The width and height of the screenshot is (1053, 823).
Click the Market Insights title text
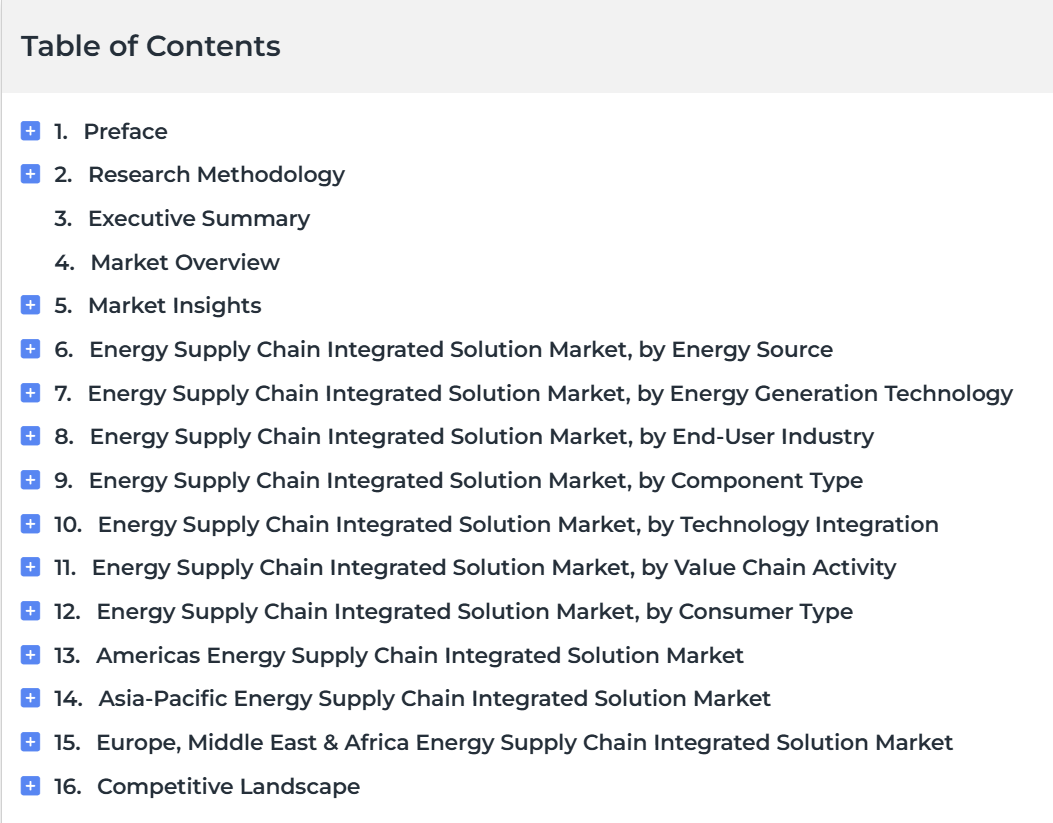click(175, 305)
